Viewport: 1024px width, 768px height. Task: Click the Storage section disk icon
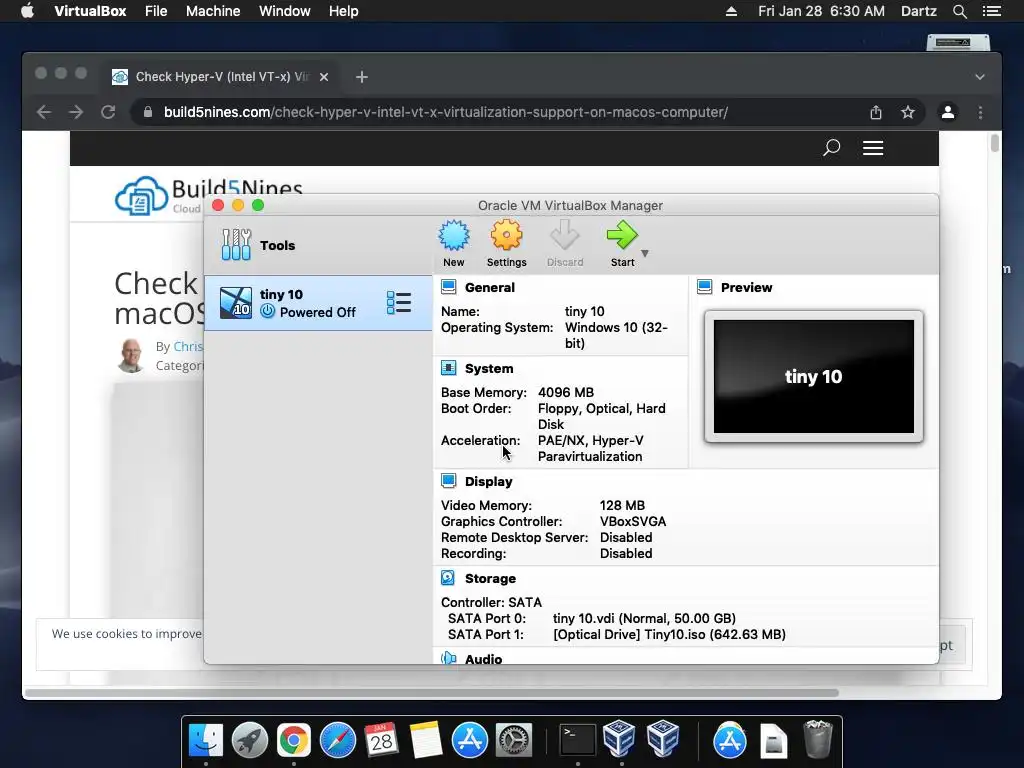pos(448,578)
